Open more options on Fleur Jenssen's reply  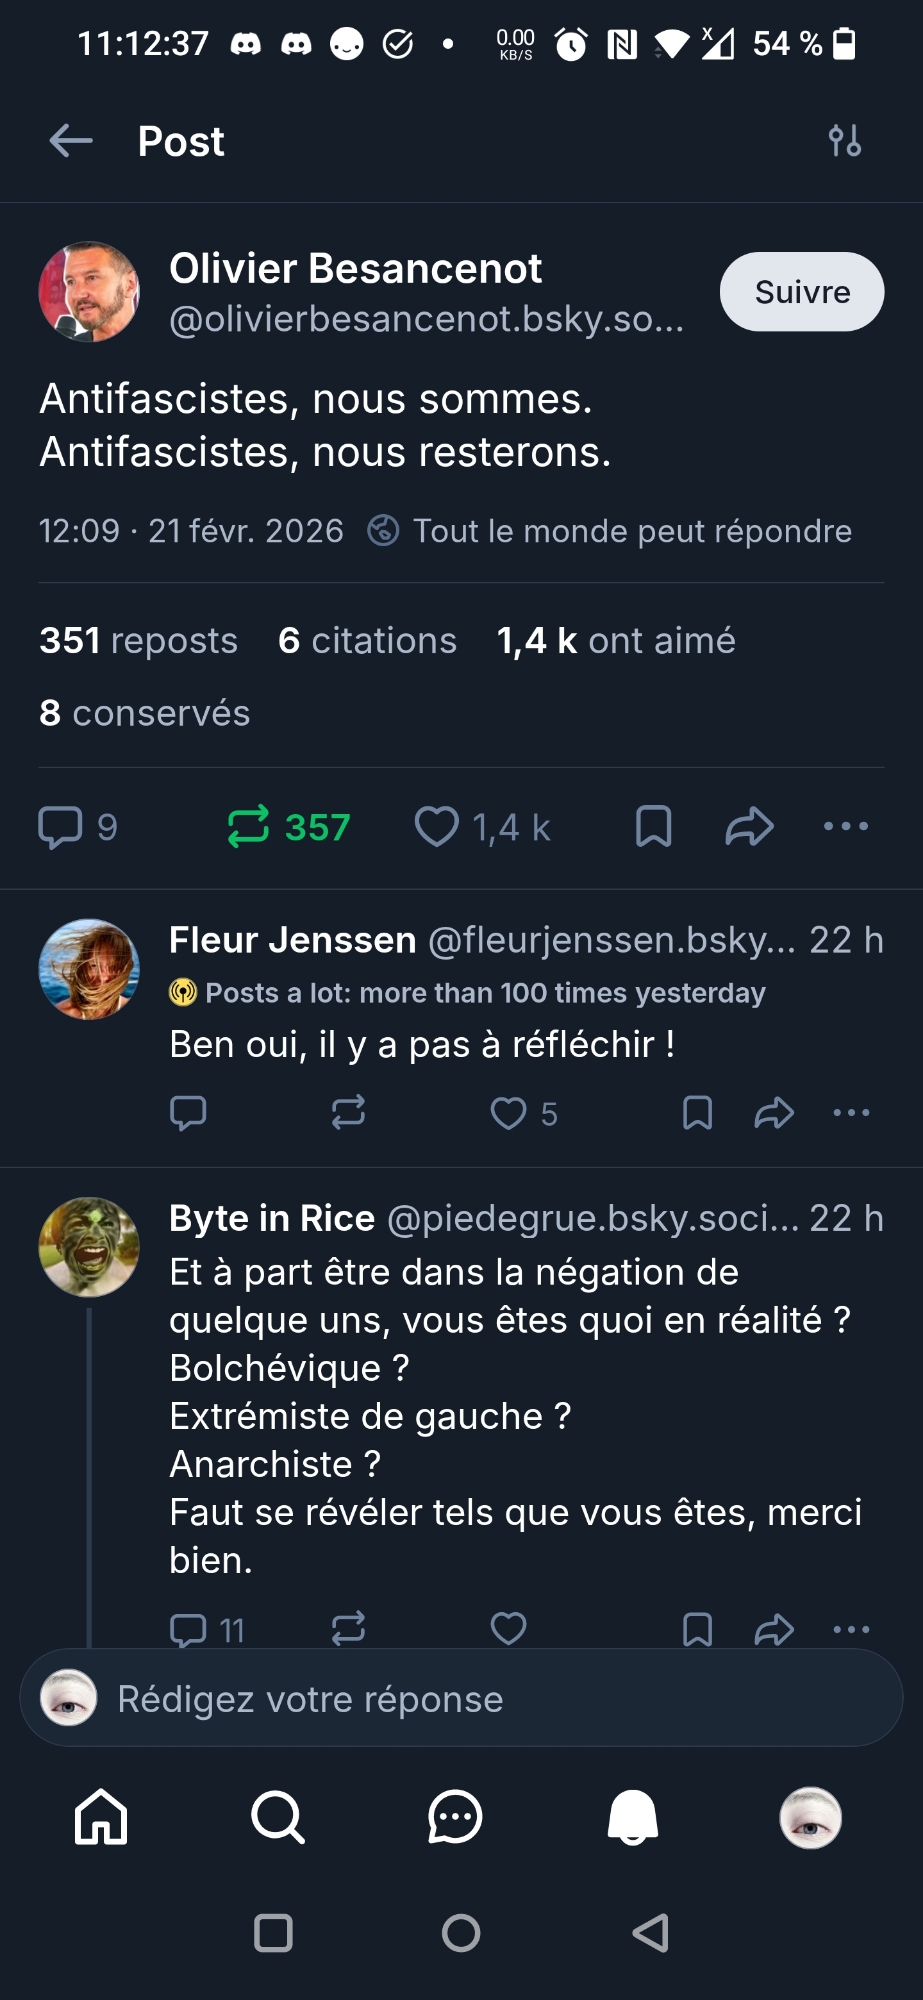[x=851, y=1113]
